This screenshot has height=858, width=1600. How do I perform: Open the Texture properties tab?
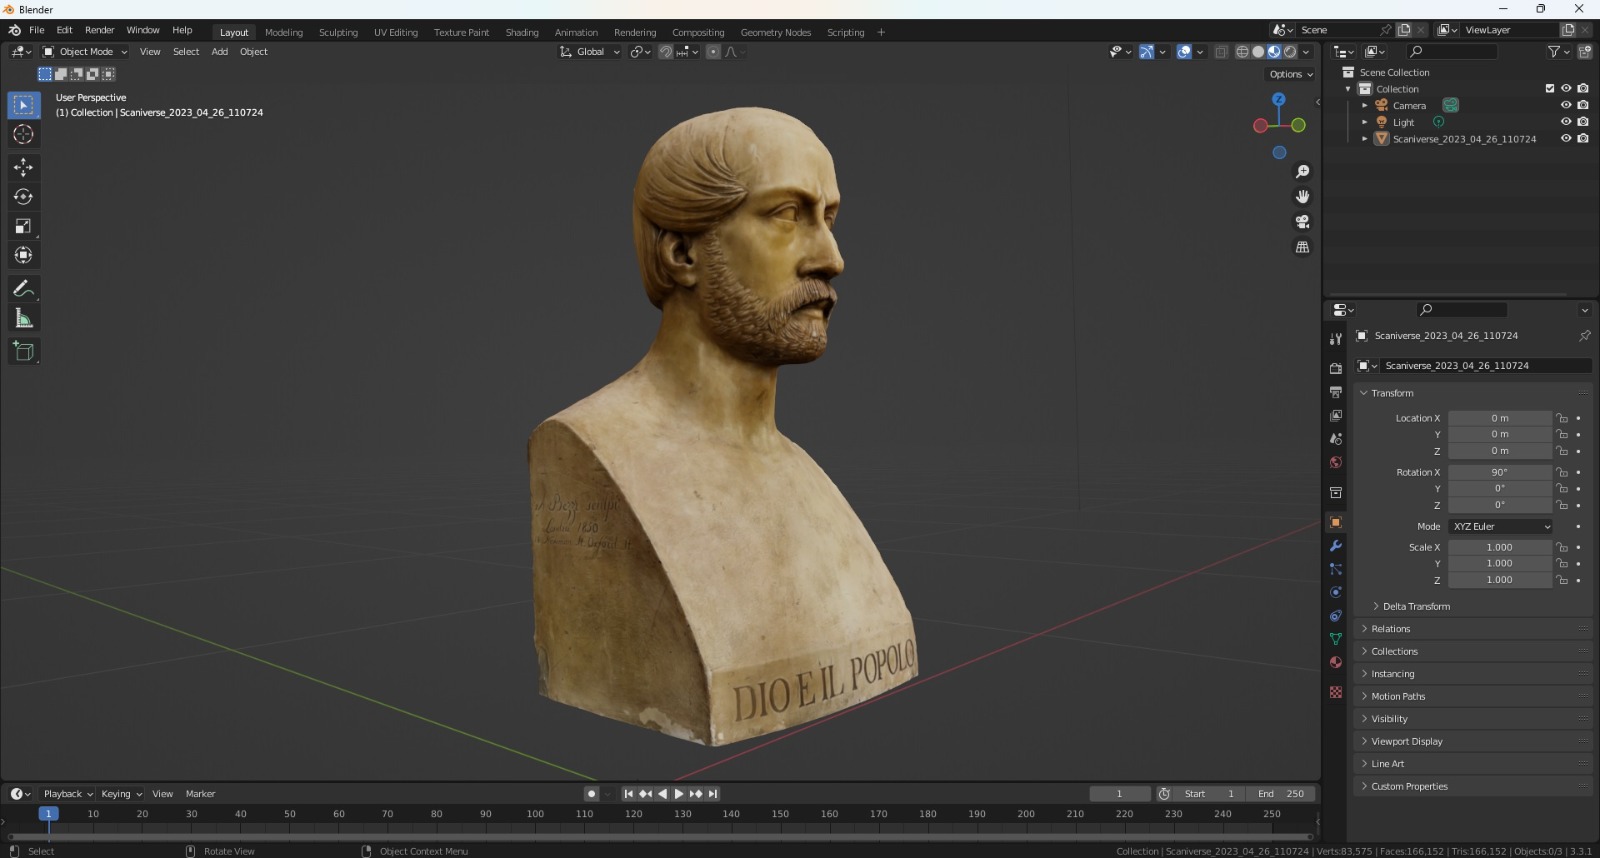pyautogui.click(x=1335, y=692)
